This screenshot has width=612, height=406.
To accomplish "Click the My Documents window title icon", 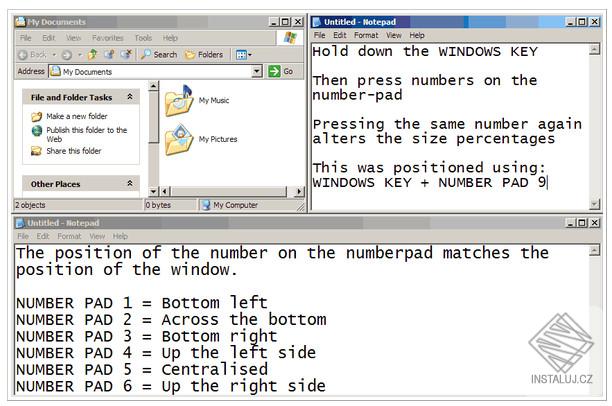I will coord(20,22).
